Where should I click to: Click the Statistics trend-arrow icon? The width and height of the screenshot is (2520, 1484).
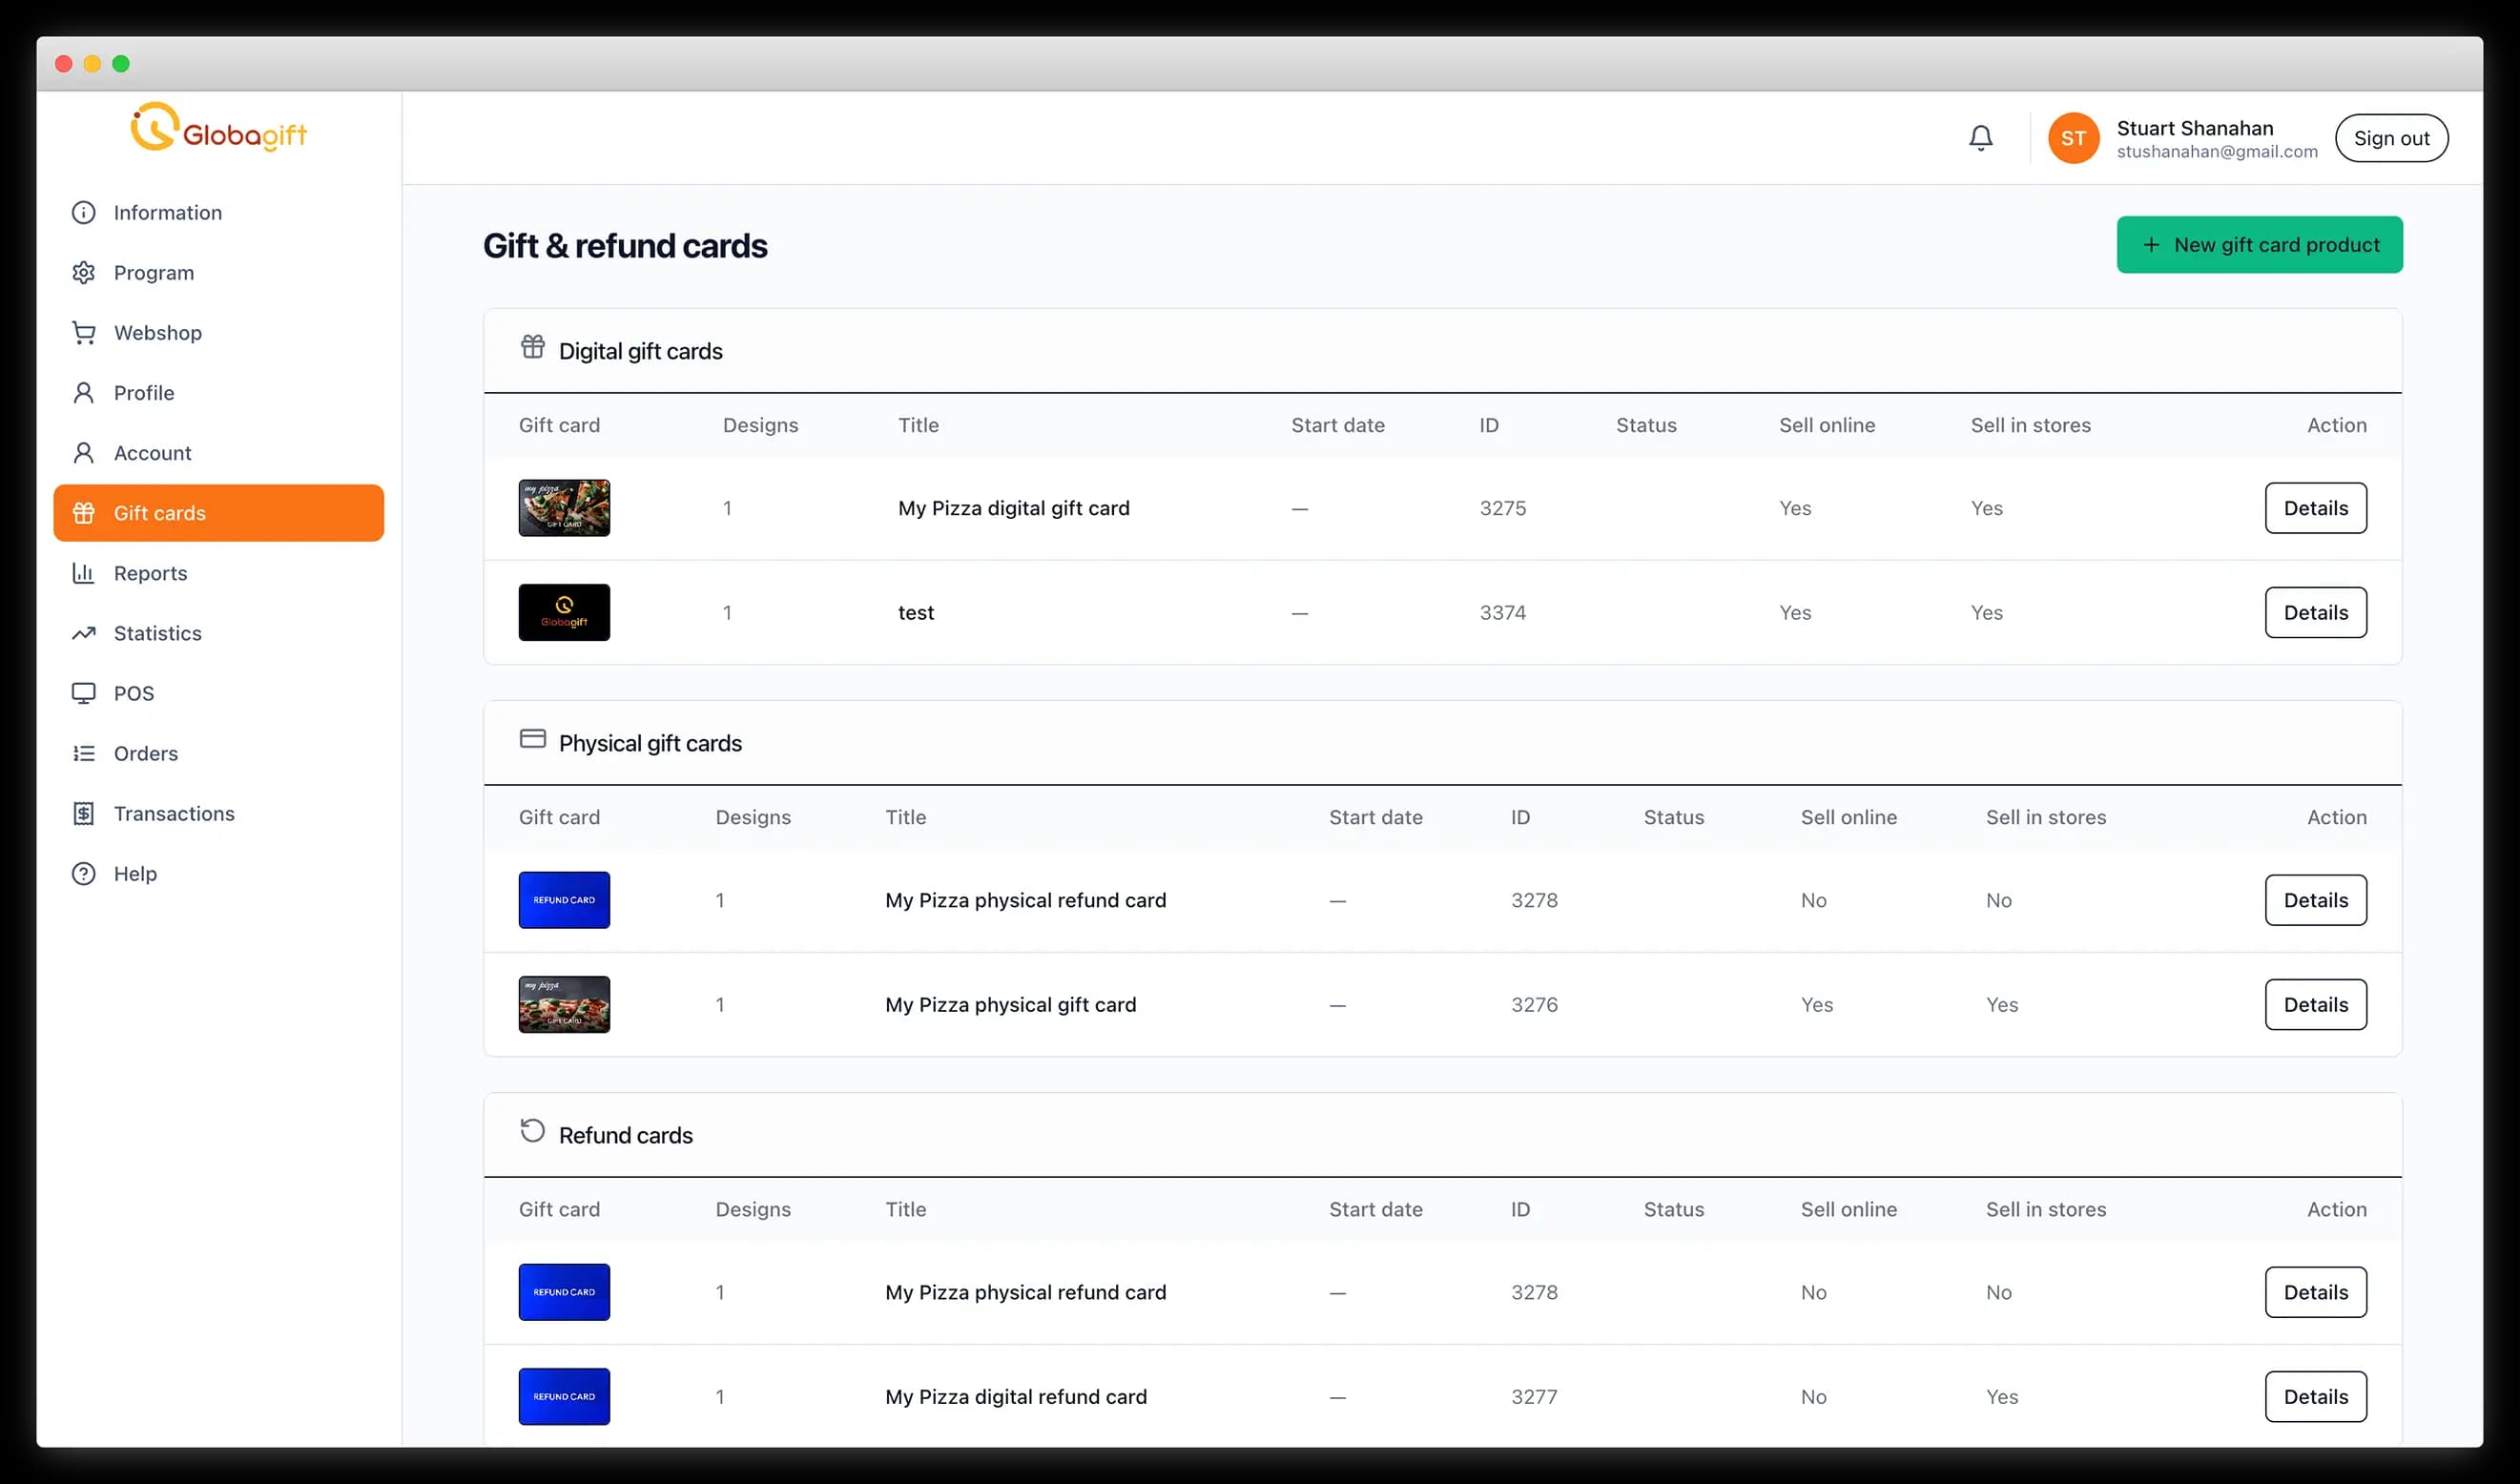point(84,633)
